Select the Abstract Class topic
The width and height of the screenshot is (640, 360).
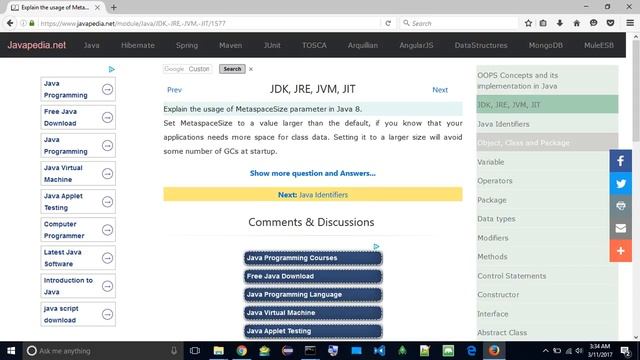pyautogui.click(x=547, y=332)
